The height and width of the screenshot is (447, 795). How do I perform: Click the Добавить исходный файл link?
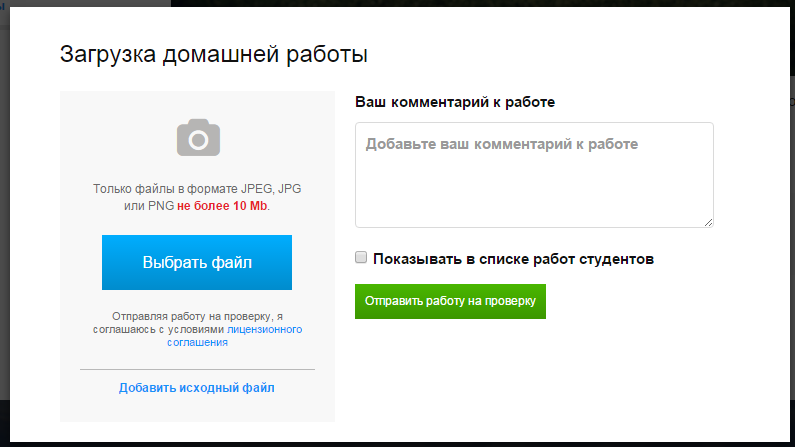coord(197,388)
